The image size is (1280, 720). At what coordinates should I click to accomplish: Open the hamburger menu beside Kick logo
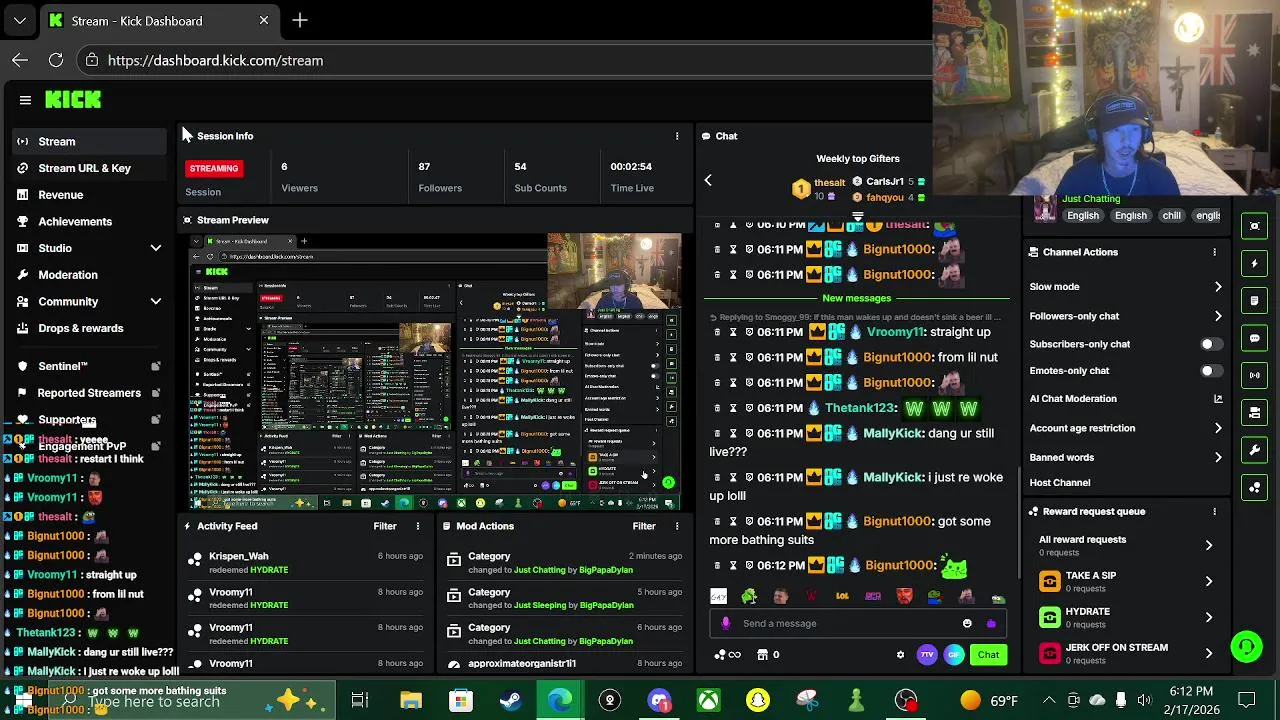click(x=25, y=100)
